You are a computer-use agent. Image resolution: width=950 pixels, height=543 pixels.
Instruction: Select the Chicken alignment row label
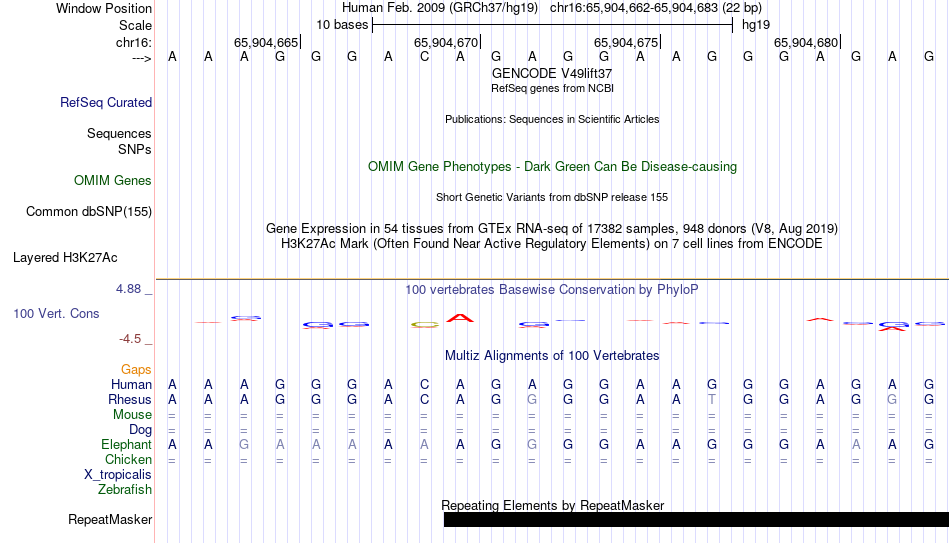coord(128,459)
